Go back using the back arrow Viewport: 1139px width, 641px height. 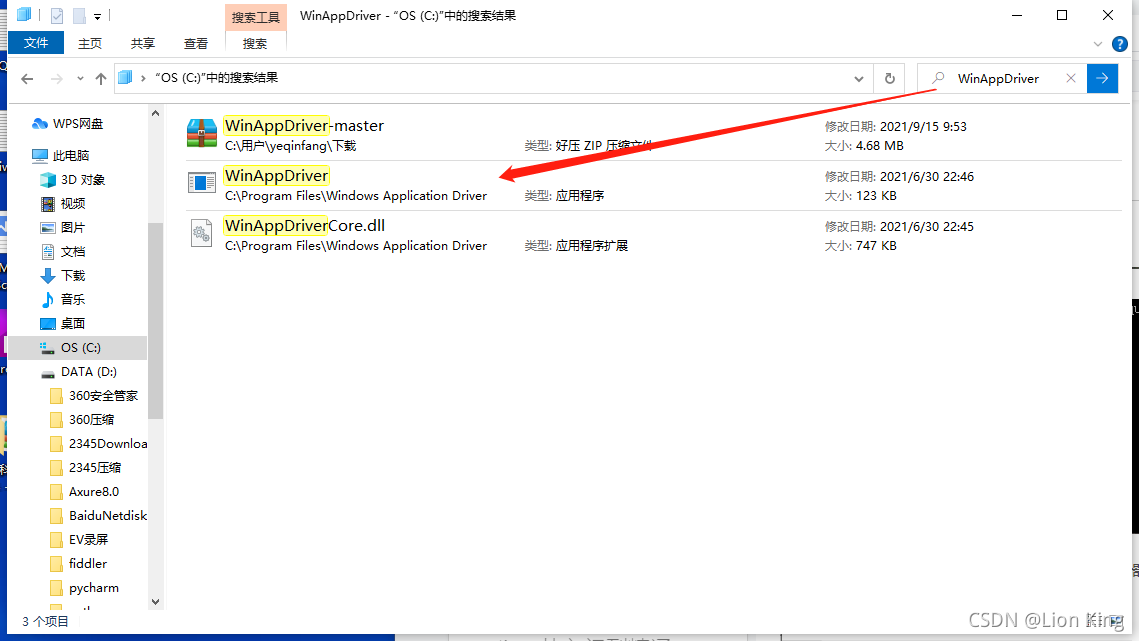[x=28, y=78]
